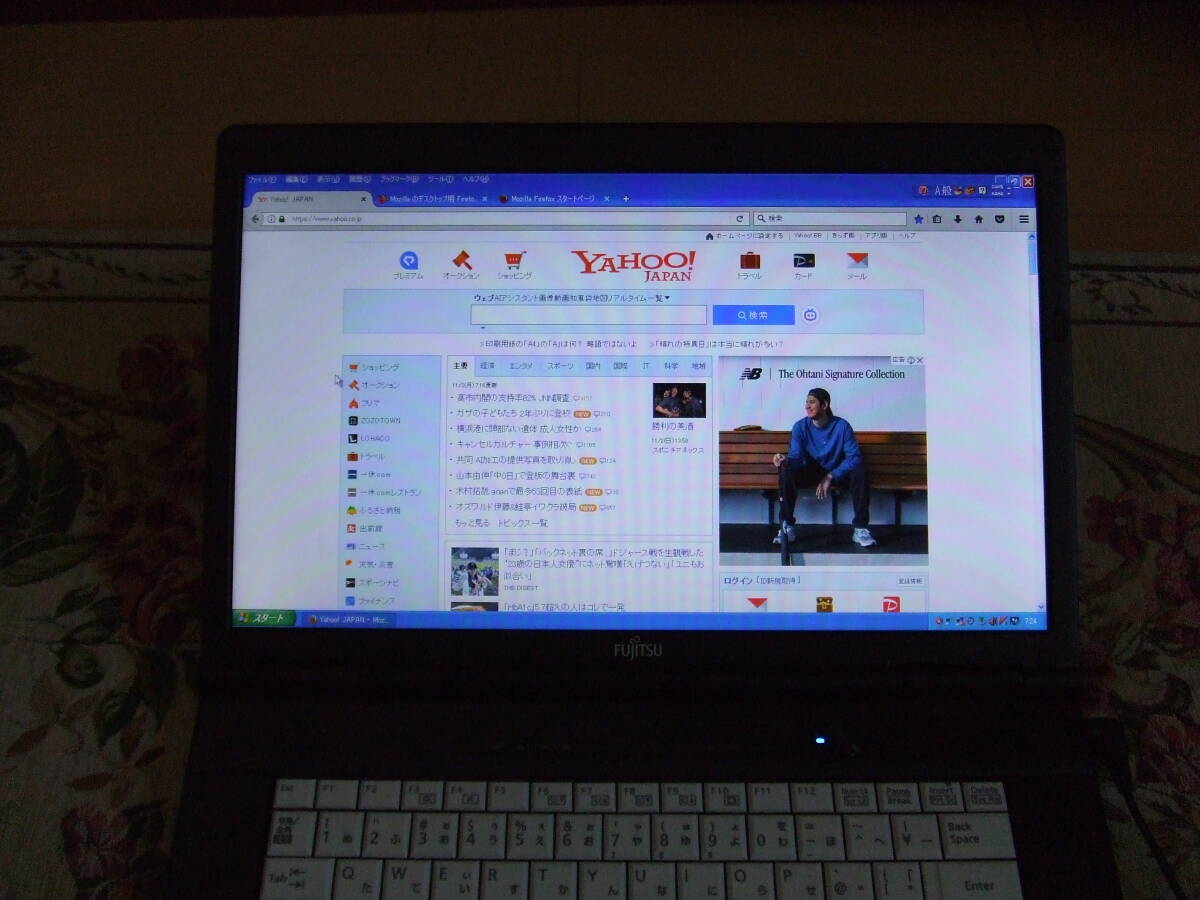Open the ファイル menu
1200x900 pixels.
[x=262, y=180]
